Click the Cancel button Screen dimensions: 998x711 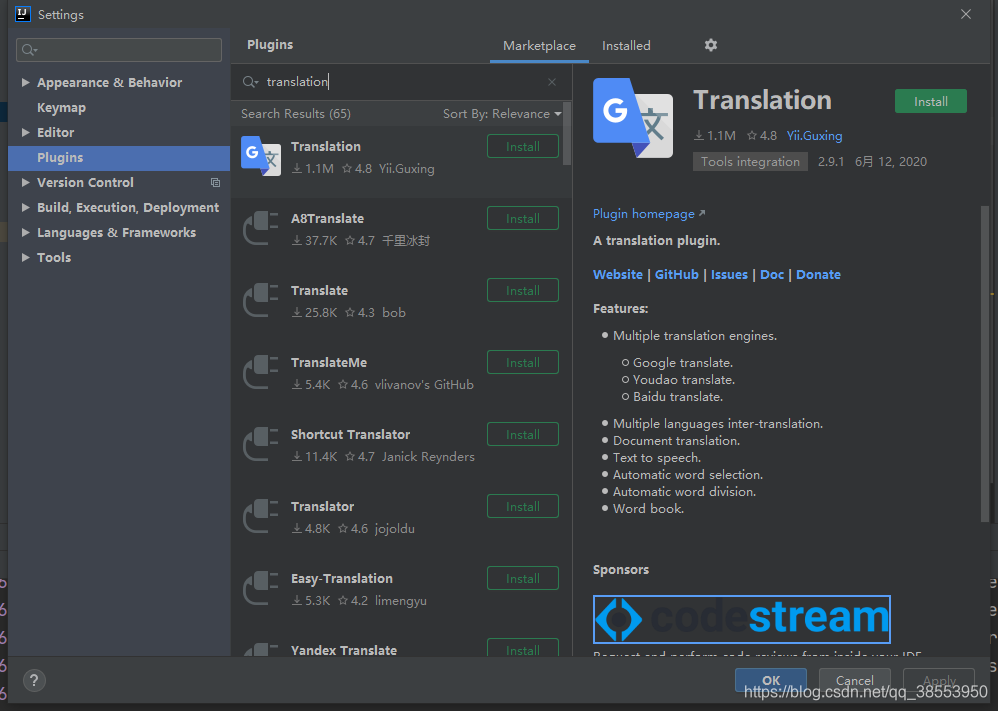coord(854,680)
